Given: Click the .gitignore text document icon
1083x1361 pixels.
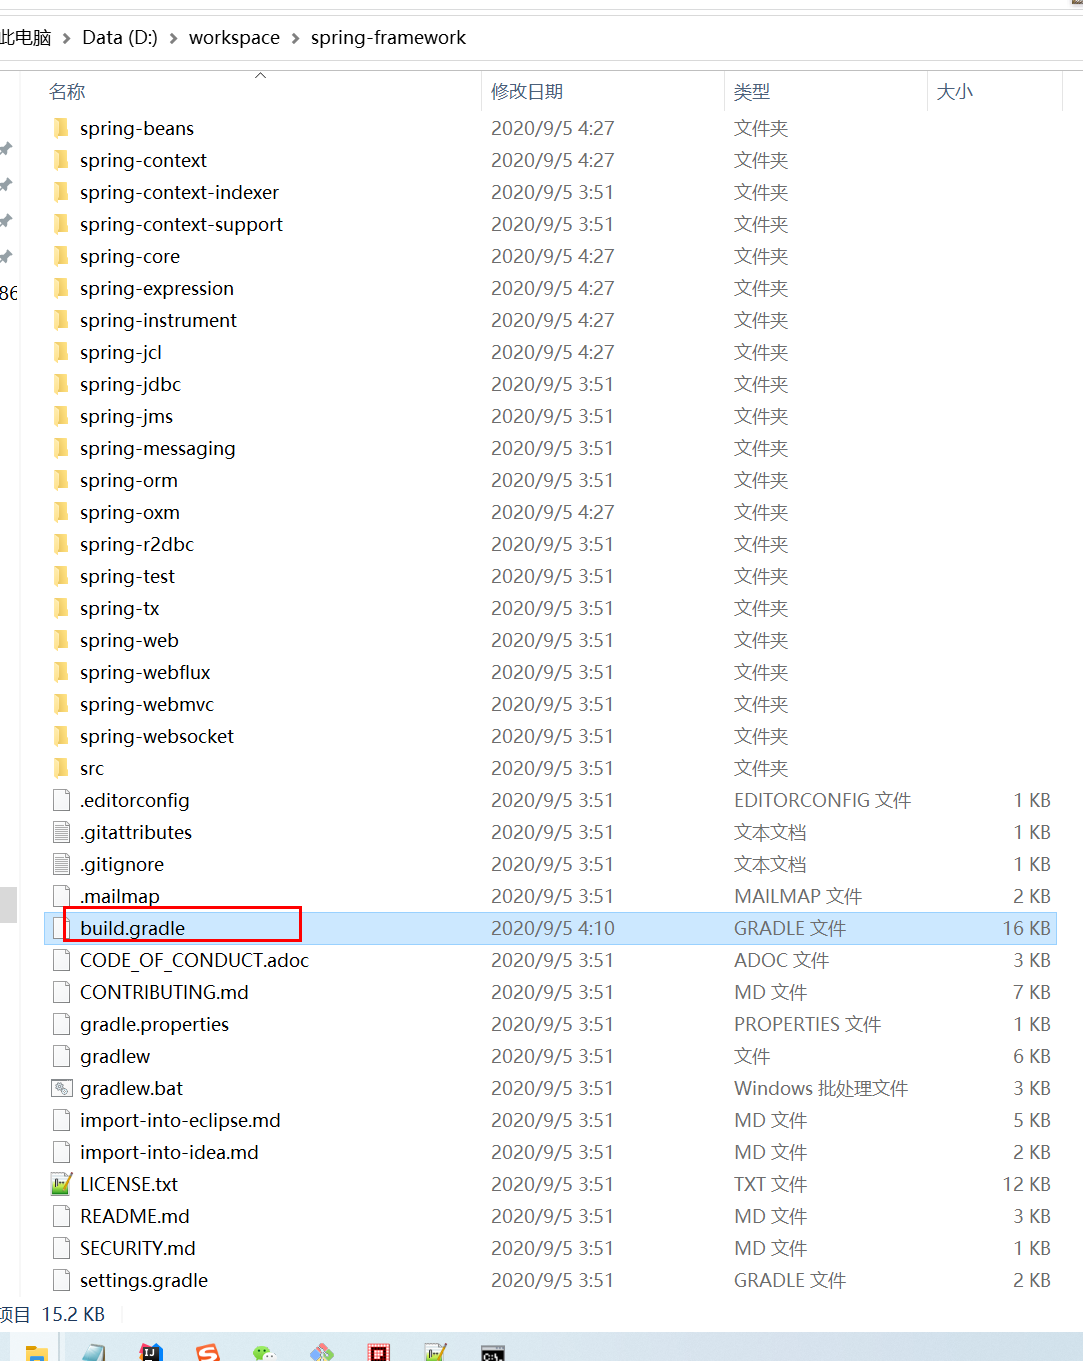Looking at the screenshot, I should 61,864.
